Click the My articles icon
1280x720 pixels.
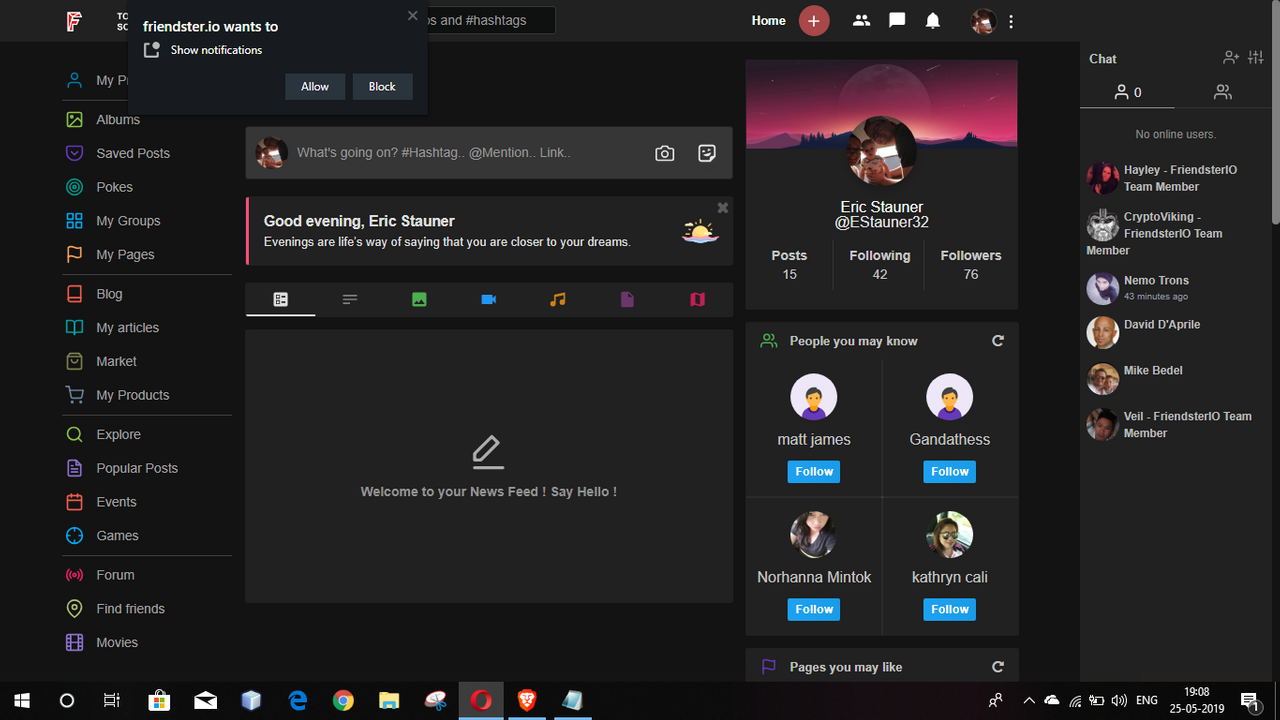coord(74,328)
